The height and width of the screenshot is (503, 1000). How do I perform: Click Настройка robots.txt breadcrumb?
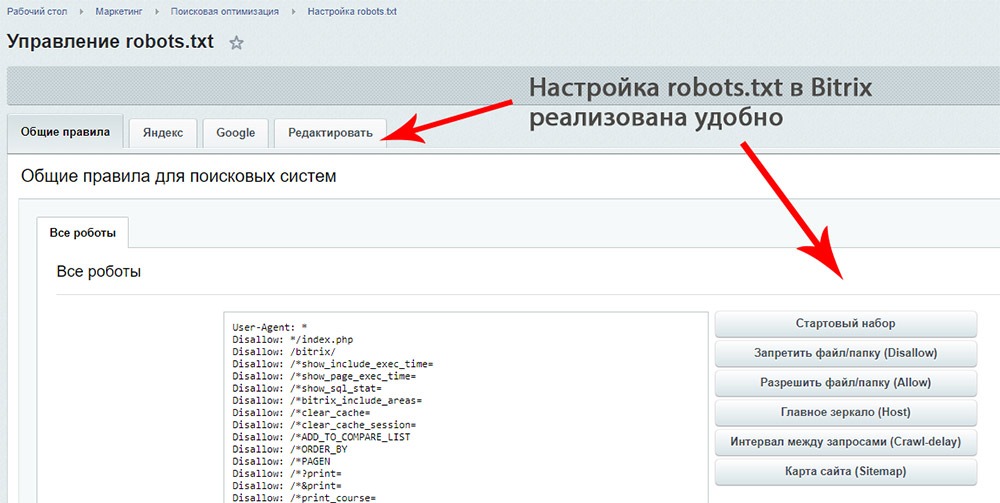coord(352,11)
